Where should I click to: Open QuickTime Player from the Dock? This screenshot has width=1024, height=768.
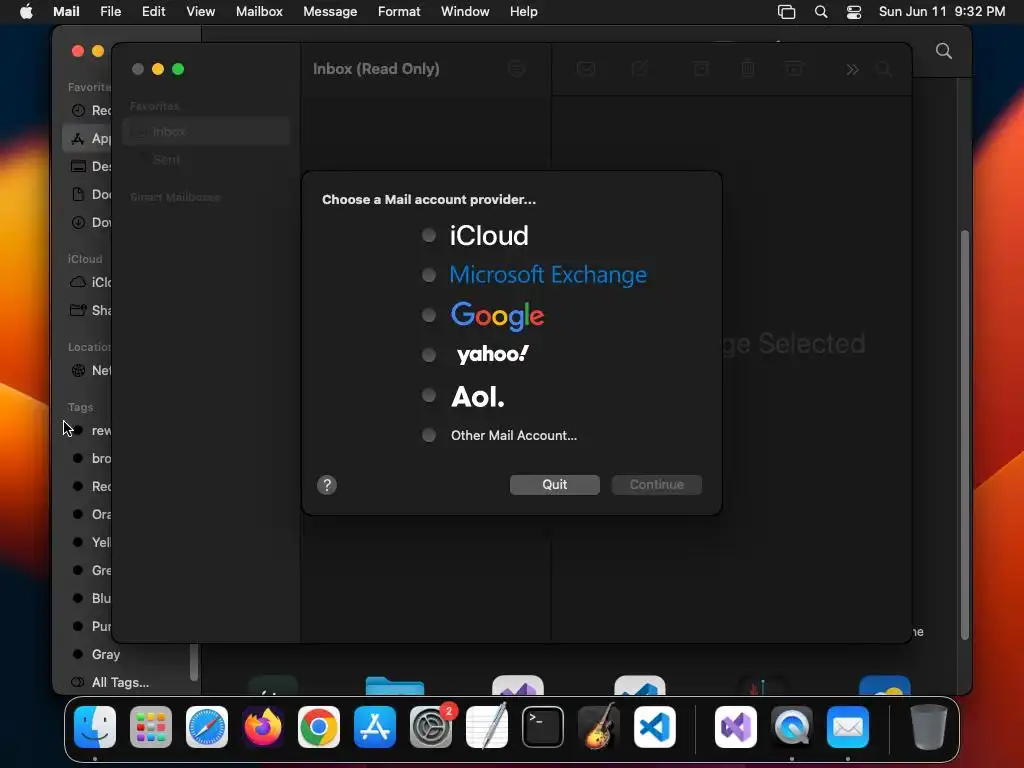click(x=792, y=727)
